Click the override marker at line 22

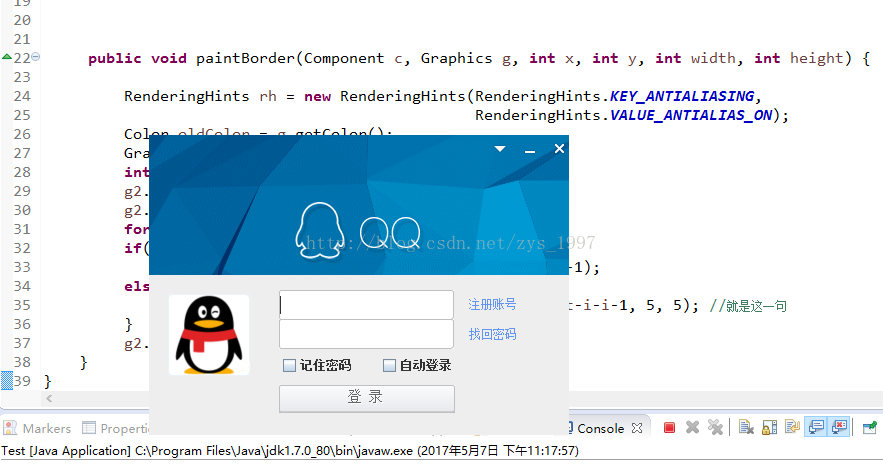(x=7, y=57)
